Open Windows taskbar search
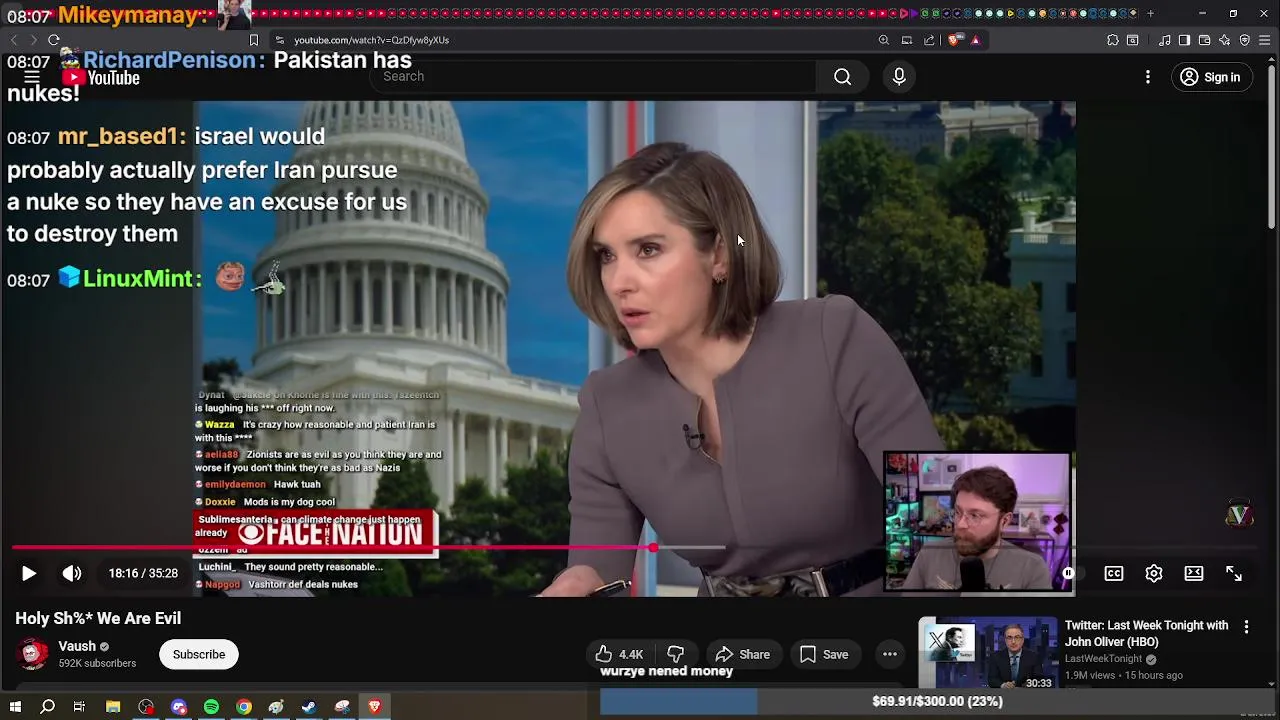Viewport: 1280px width, 720px height. tap(47, 707)
